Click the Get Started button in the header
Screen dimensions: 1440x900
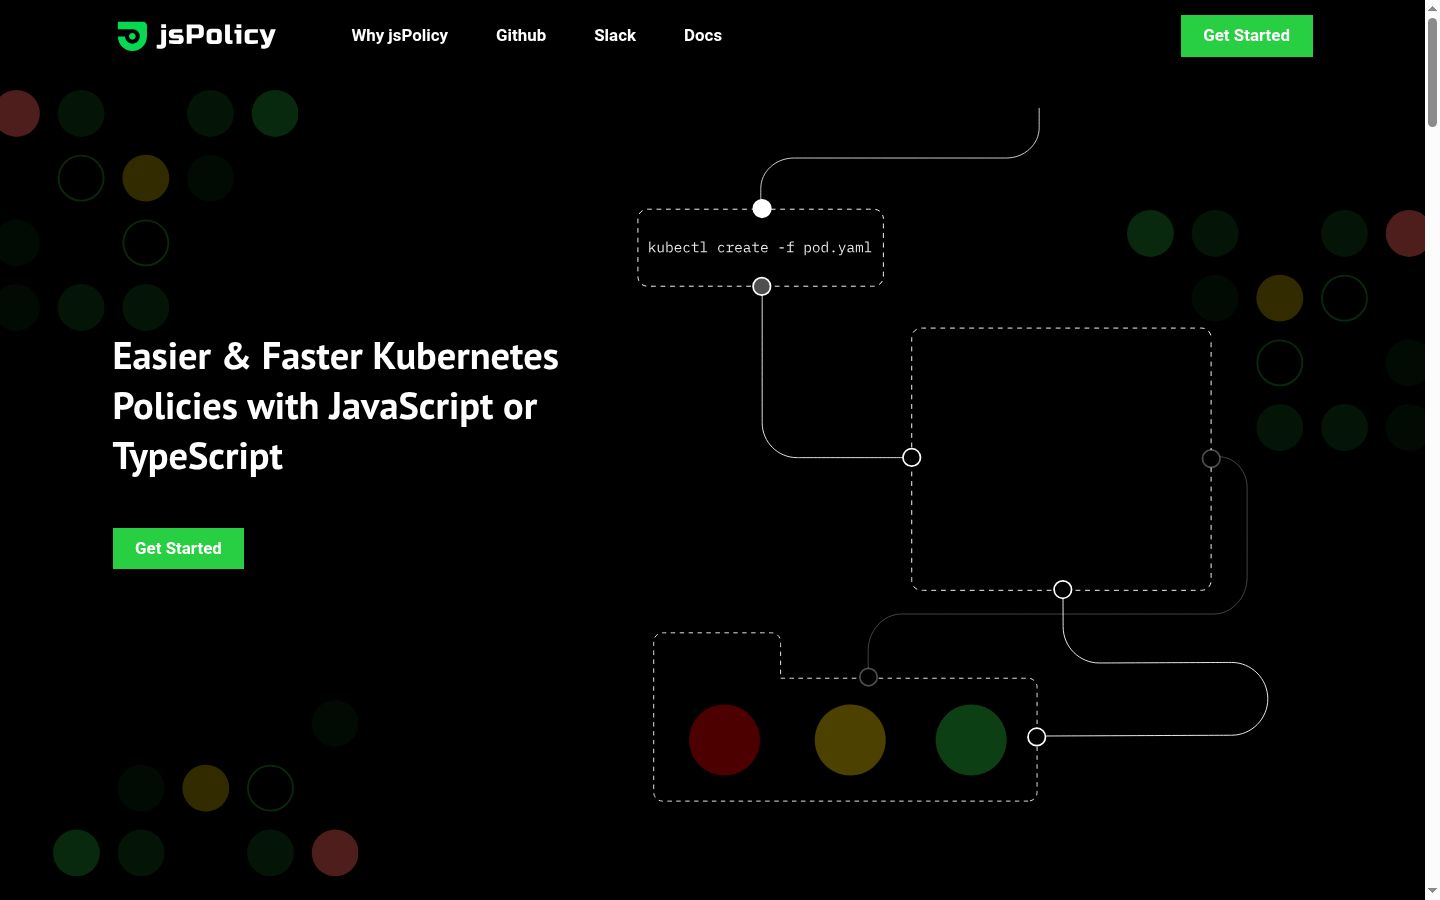(1247, 36)
